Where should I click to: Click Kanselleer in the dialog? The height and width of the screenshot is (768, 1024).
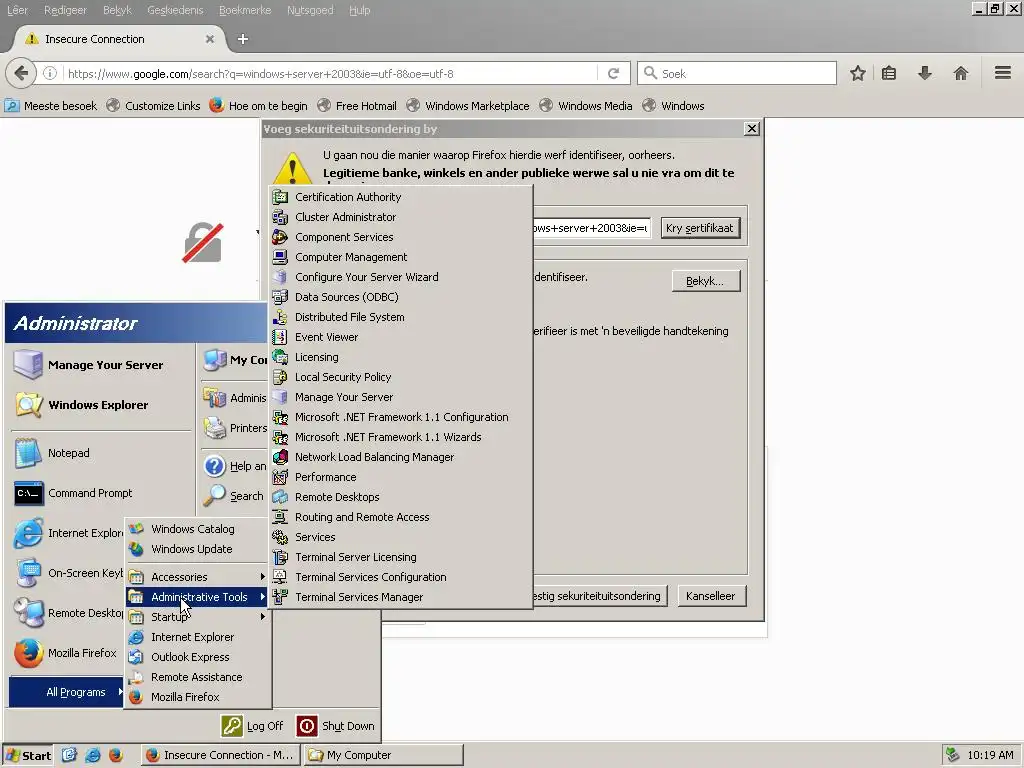coord(711,596)
